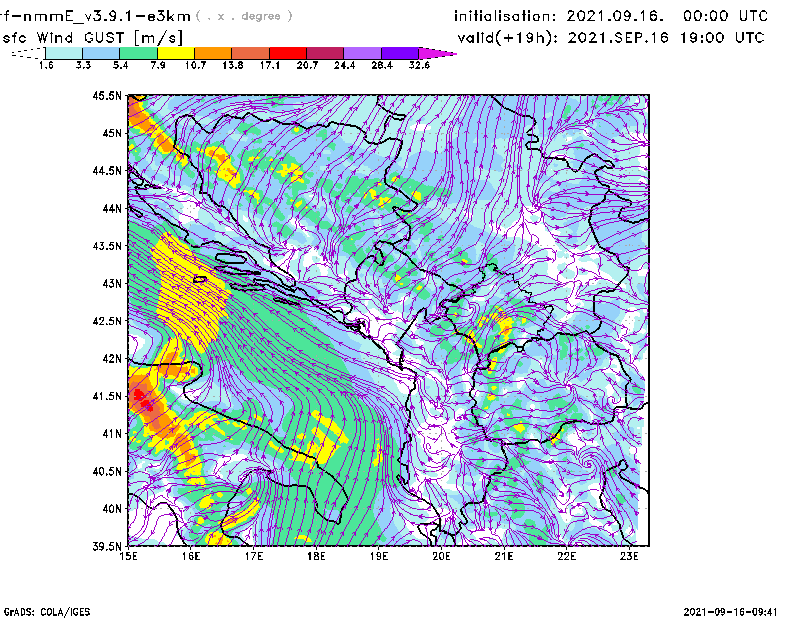Click the legend value 1.6
Screen dimensions: 800x618
[x=46, y=65]
